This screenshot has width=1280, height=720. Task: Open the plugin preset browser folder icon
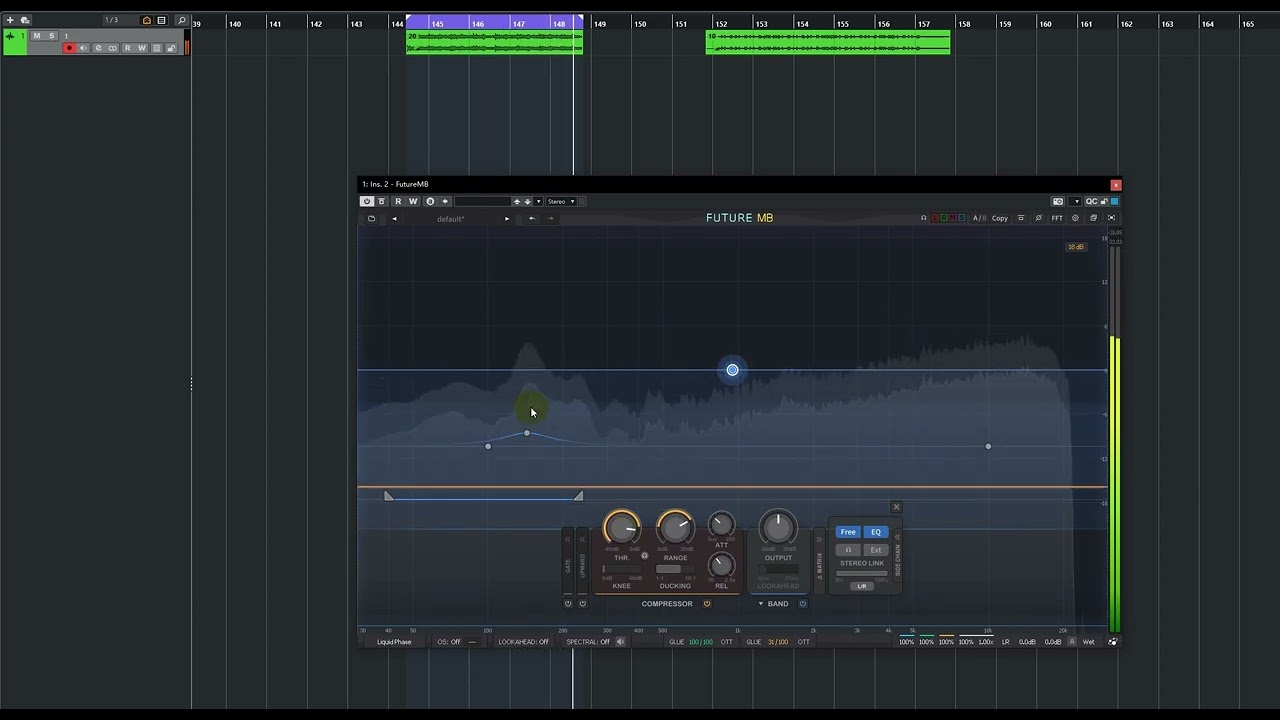point(371,218)
